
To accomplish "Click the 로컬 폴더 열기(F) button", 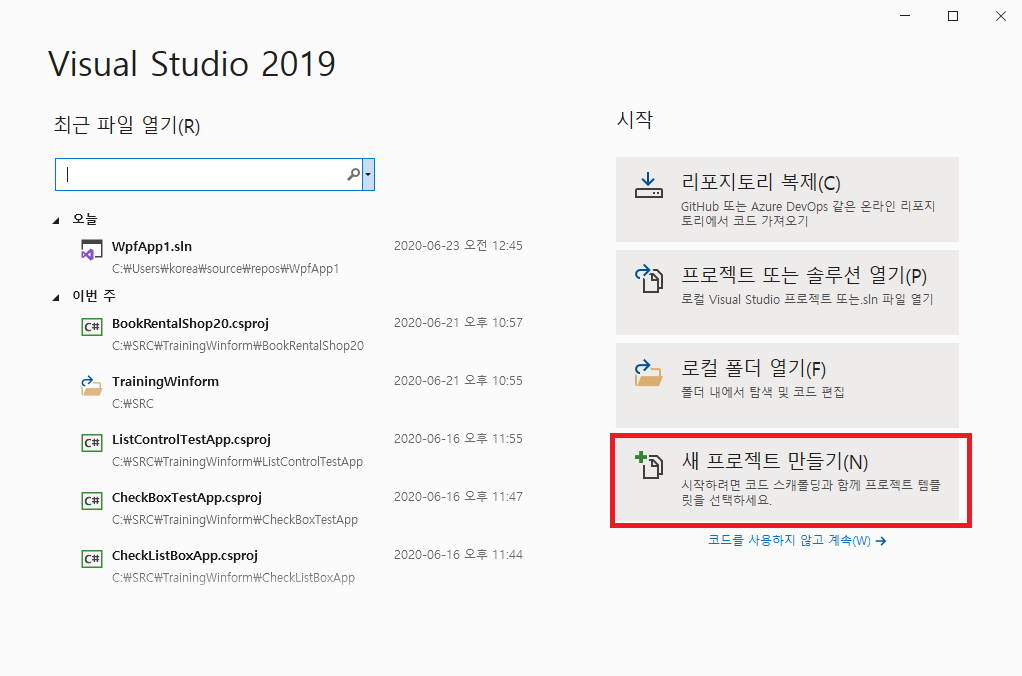I will pyautogui.click(x=787, y=385).
